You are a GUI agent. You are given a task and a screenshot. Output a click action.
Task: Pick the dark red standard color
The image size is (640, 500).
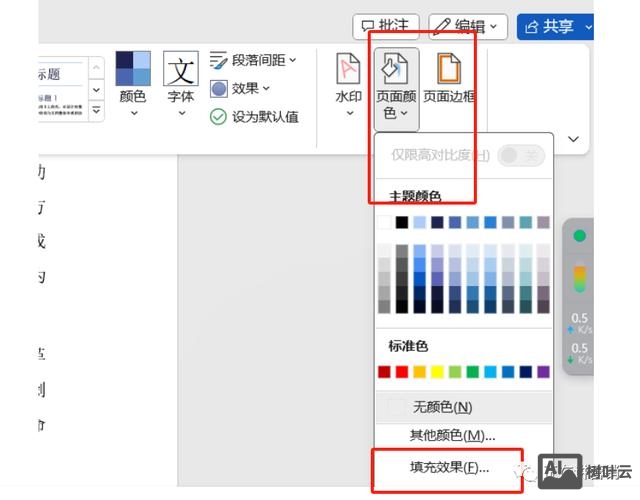click(x=384, y=372)
